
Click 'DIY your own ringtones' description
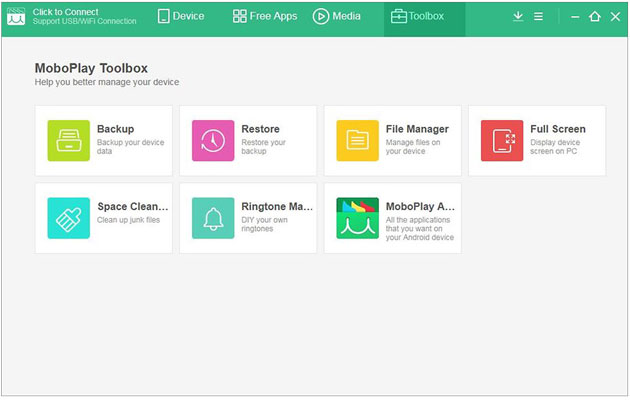click(x=264, y=224)
